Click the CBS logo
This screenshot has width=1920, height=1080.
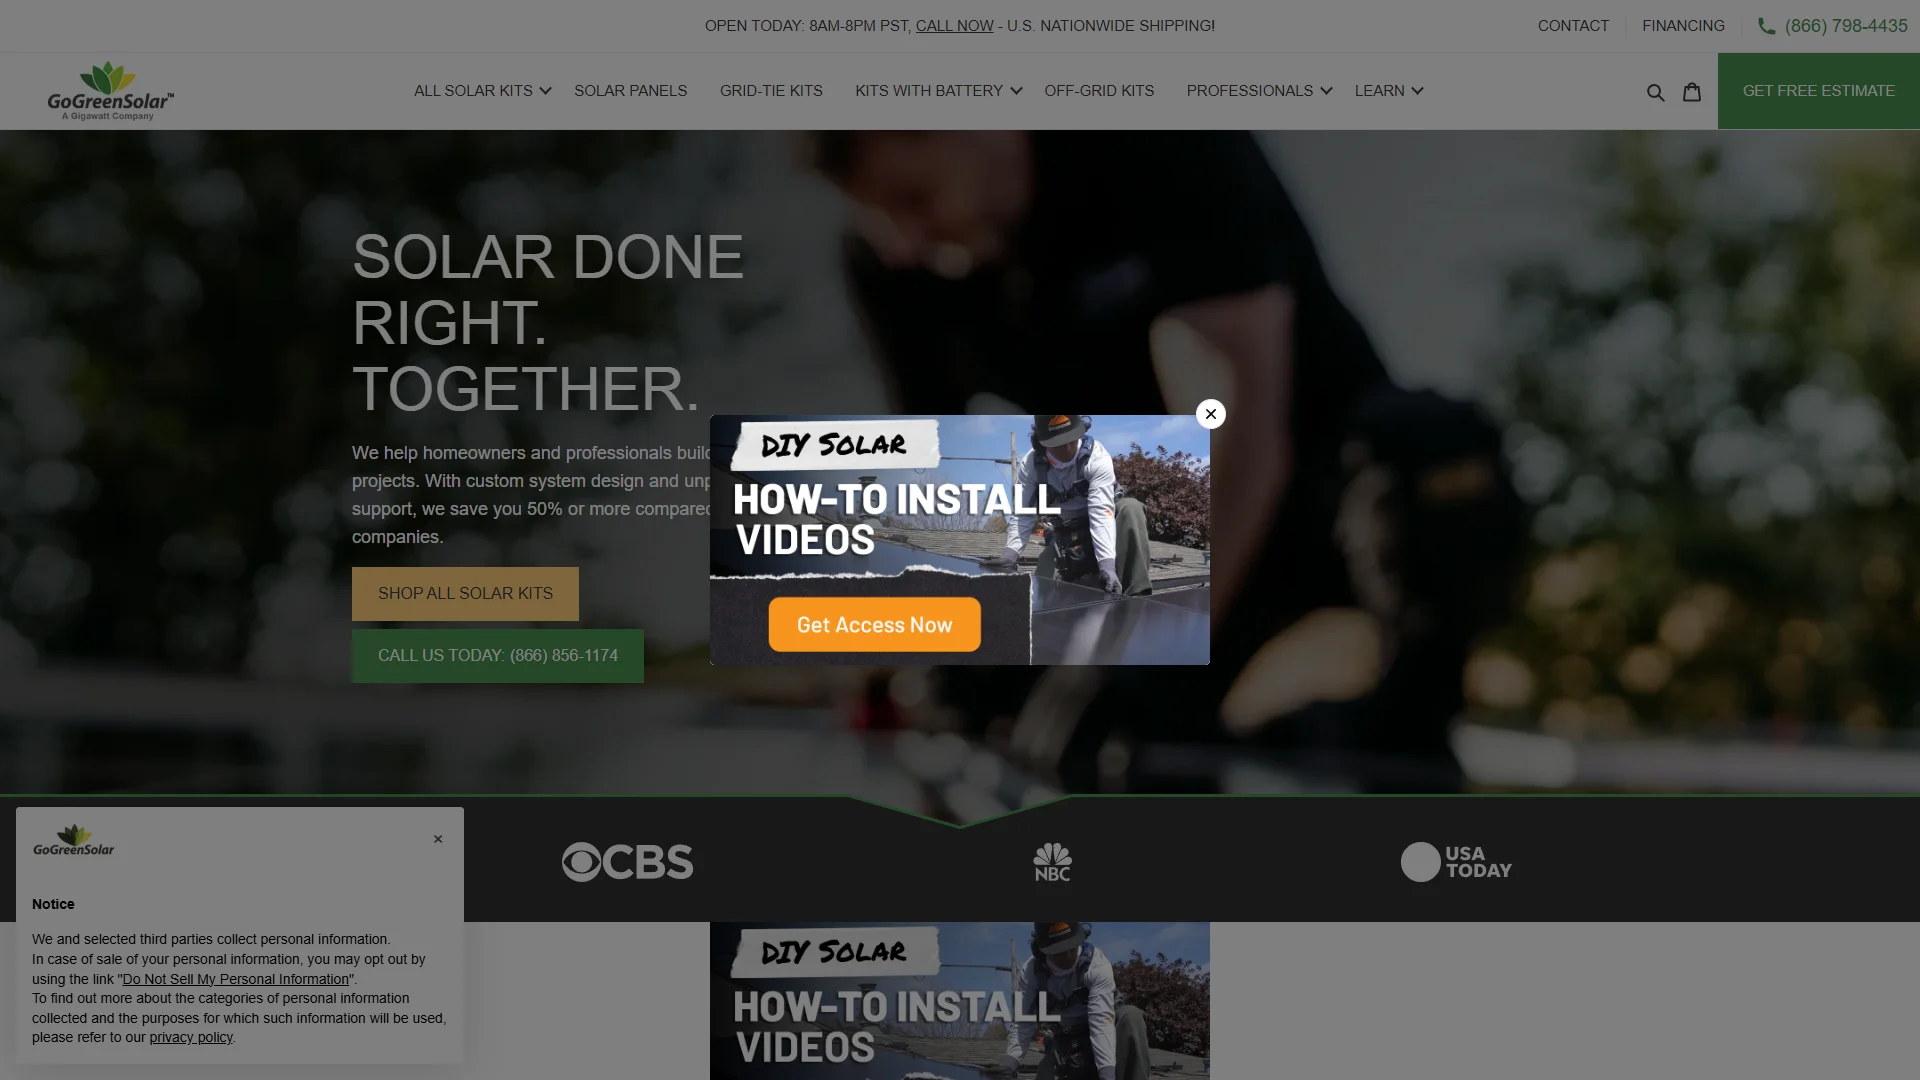point(627,862)
